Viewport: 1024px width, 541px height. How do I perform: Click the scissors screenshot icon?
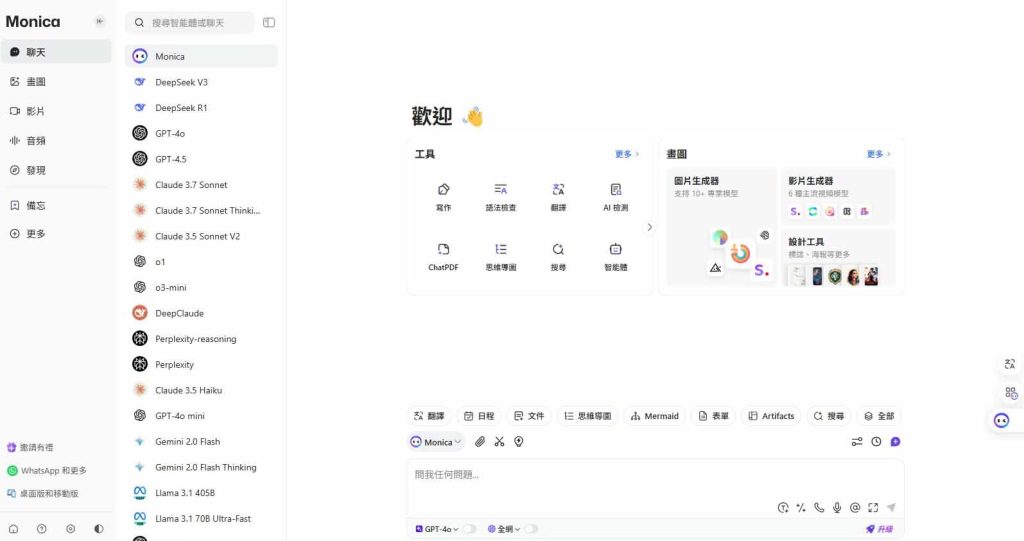tap(499, 441)
